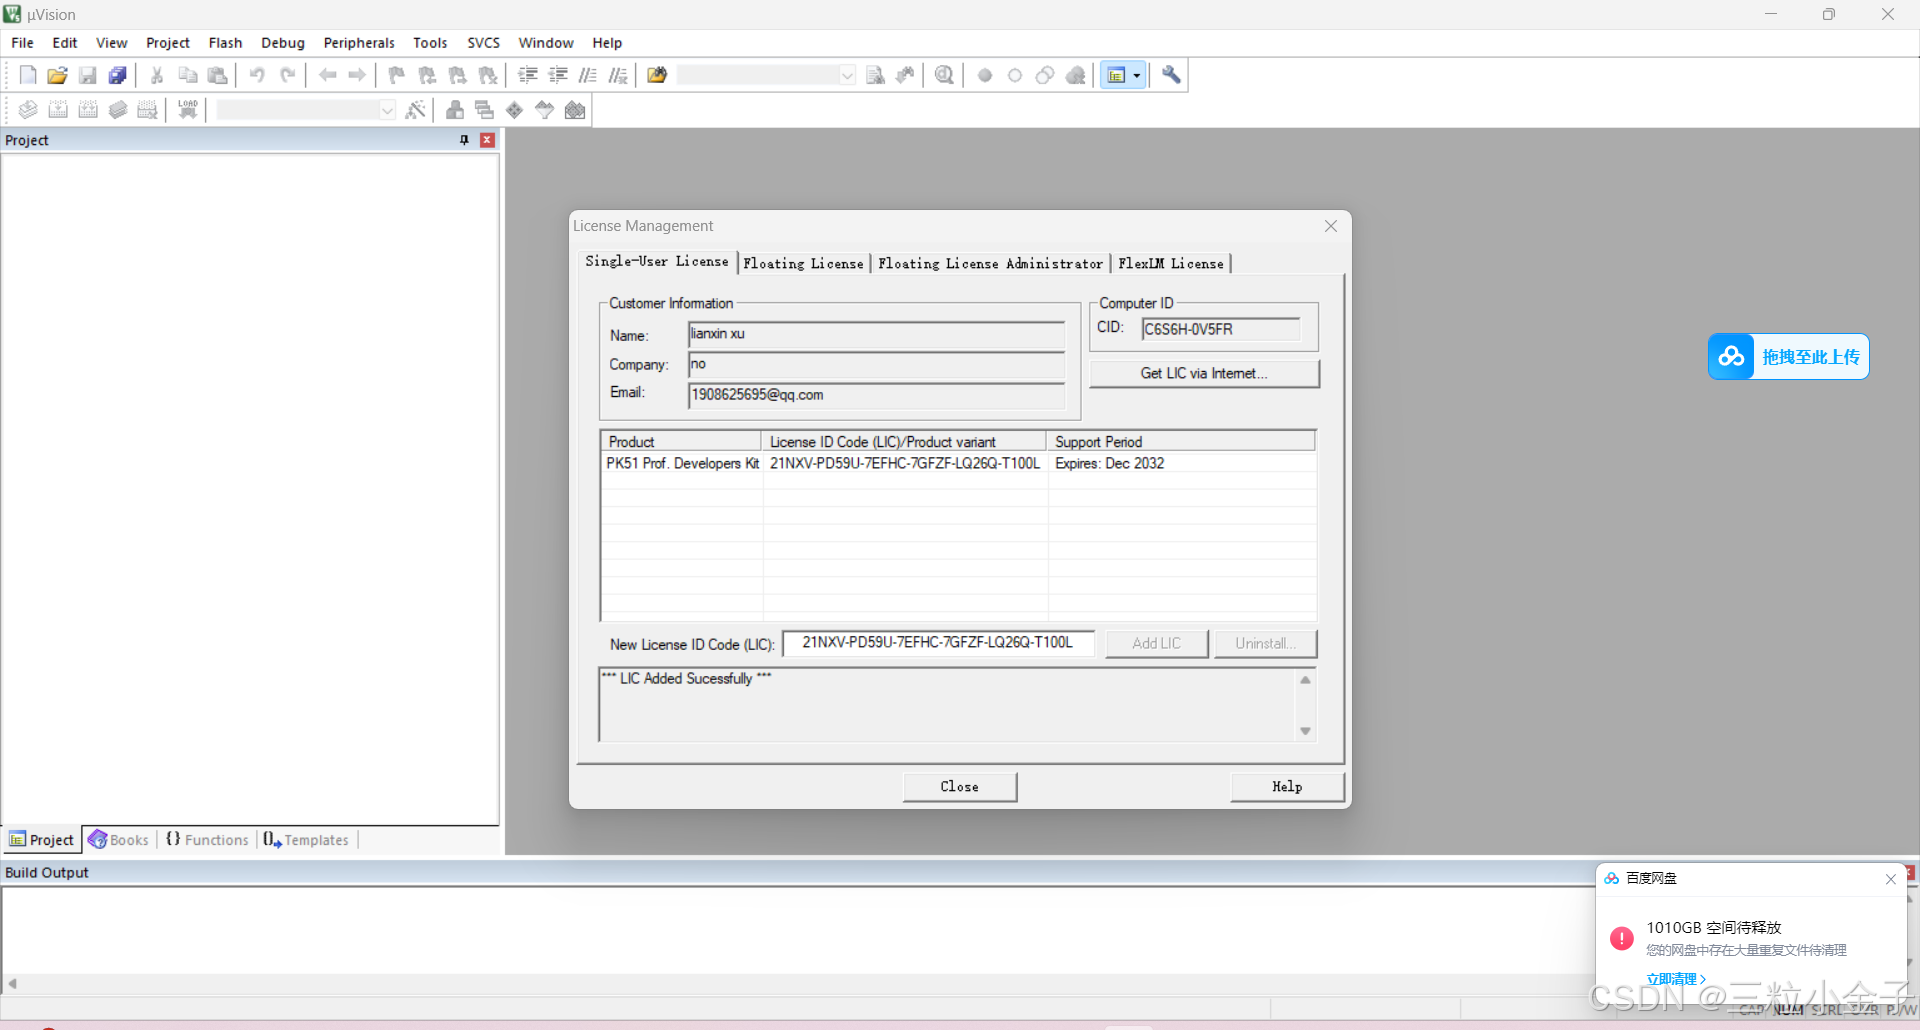
Task: Open the Functions panel tab
Action: 207,840
